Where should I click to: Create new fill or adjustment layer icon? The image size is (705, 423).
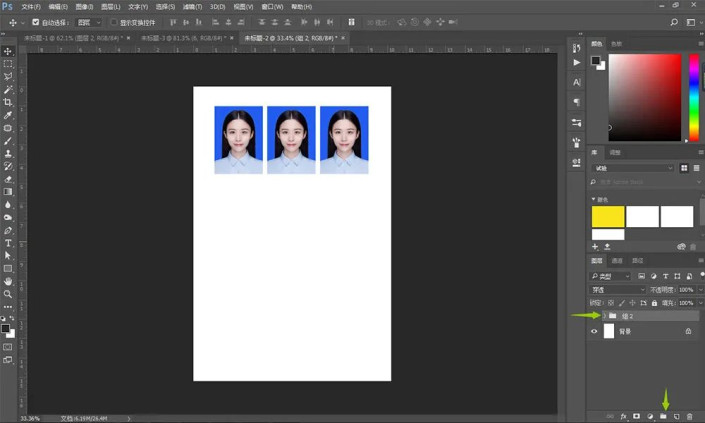pyautogui.click(x=650, y=416)
